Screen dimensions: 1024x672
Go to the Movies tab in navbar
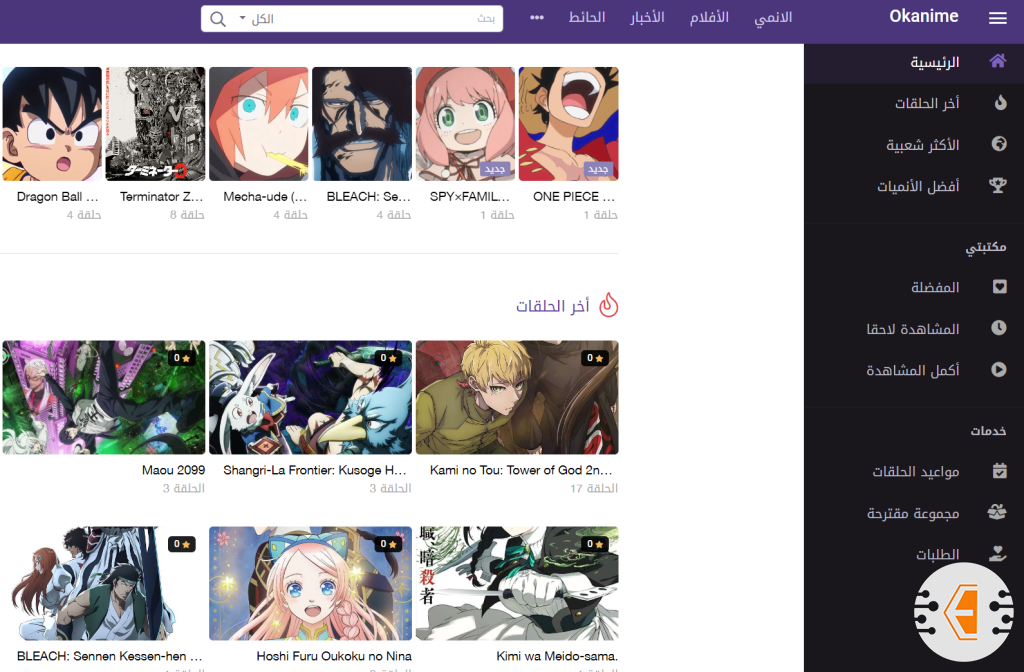pyautogui.click(x=710, y=18)
